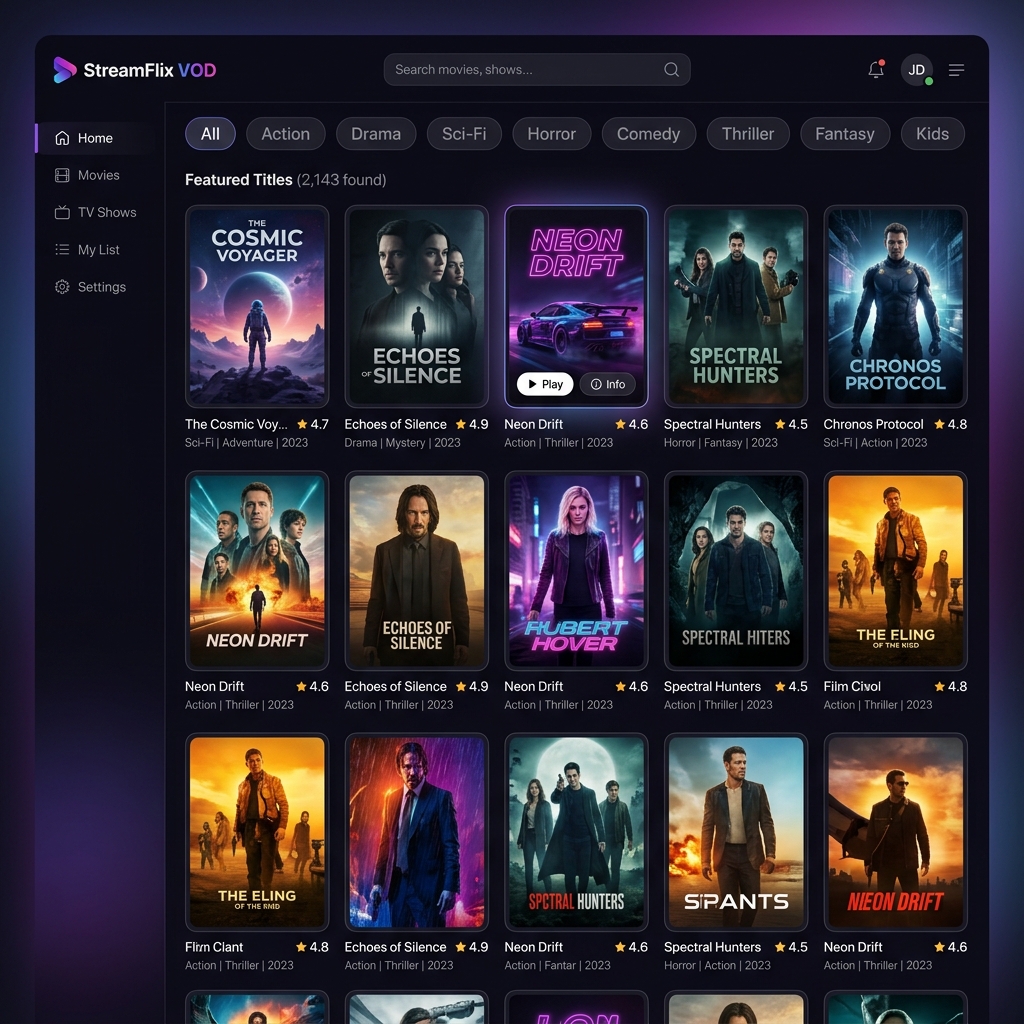This screenshot has width=1024, height=1024.
Task: Select the All genre filter
Action: pyautogui.click(x=210, y=134)
